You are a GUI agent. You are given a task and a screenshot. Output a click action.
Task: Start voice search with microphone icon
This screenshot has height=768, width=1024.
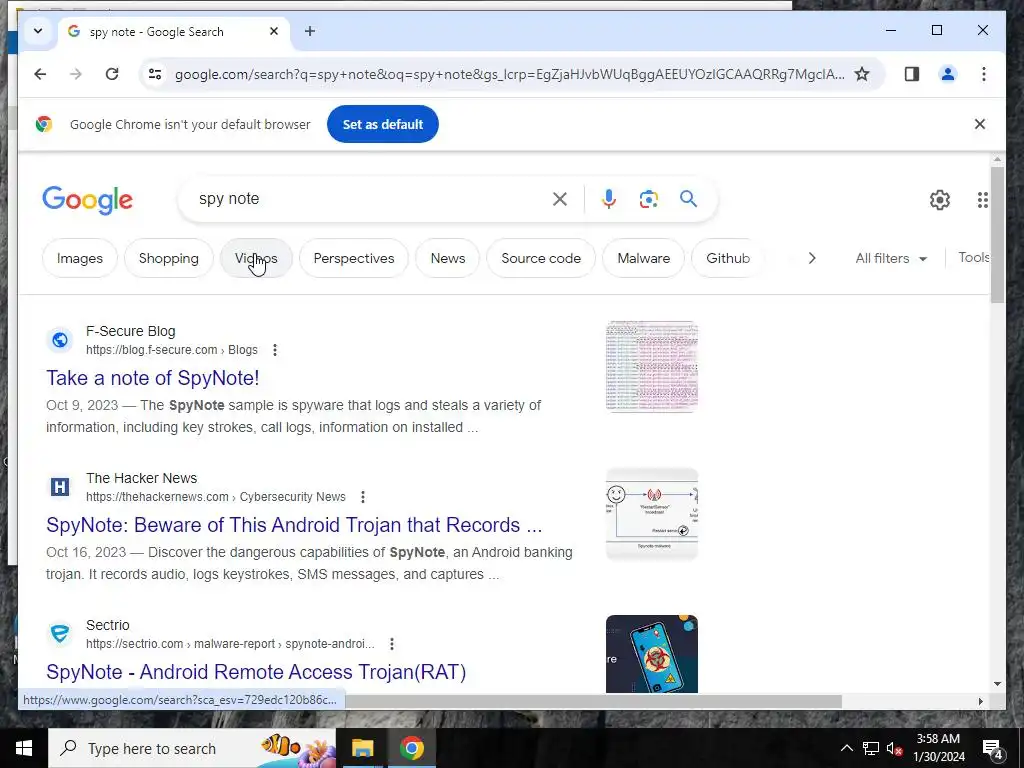(609, 199)
